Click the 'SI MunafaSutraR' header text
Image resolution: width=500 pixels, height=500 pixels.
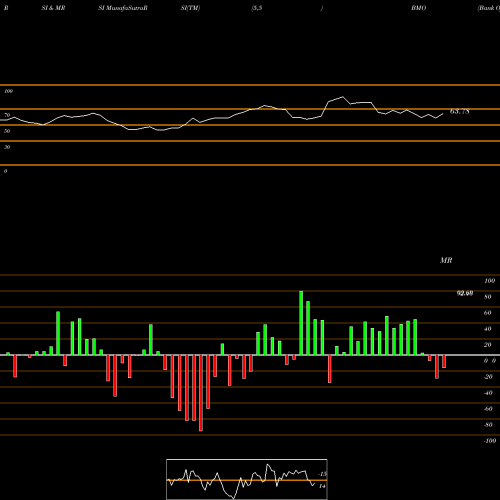[x=123, y=8]
